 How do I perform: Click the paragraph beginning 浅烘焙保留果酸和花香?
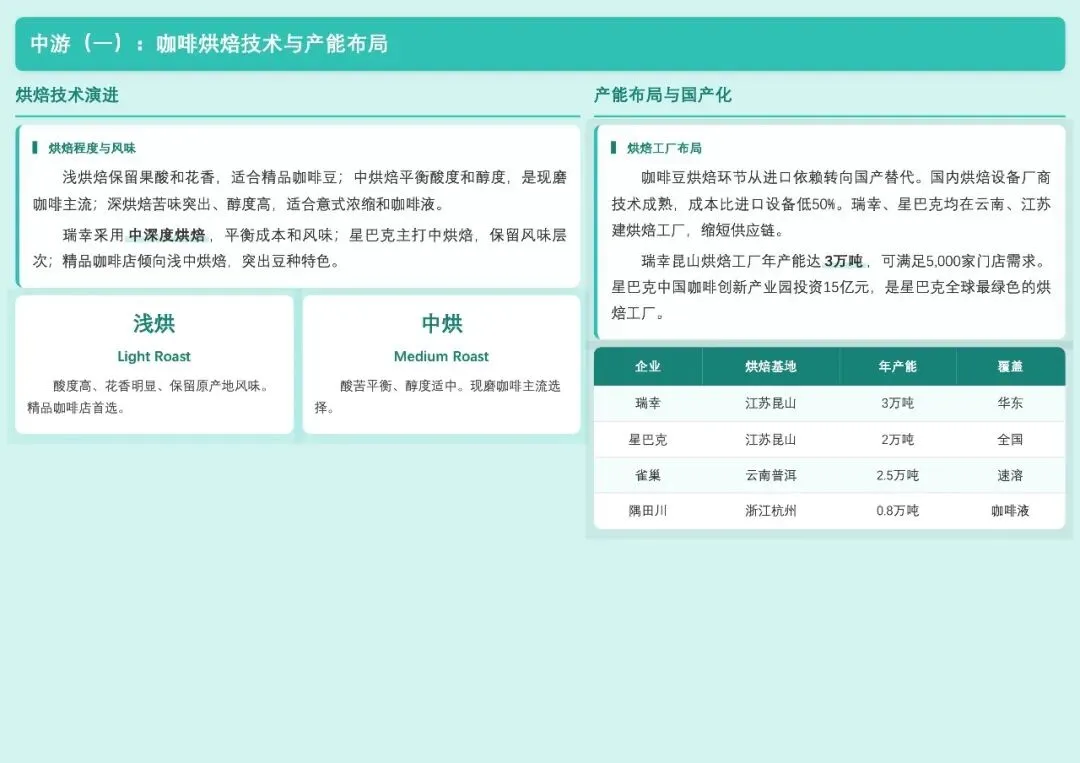[300, 191]
